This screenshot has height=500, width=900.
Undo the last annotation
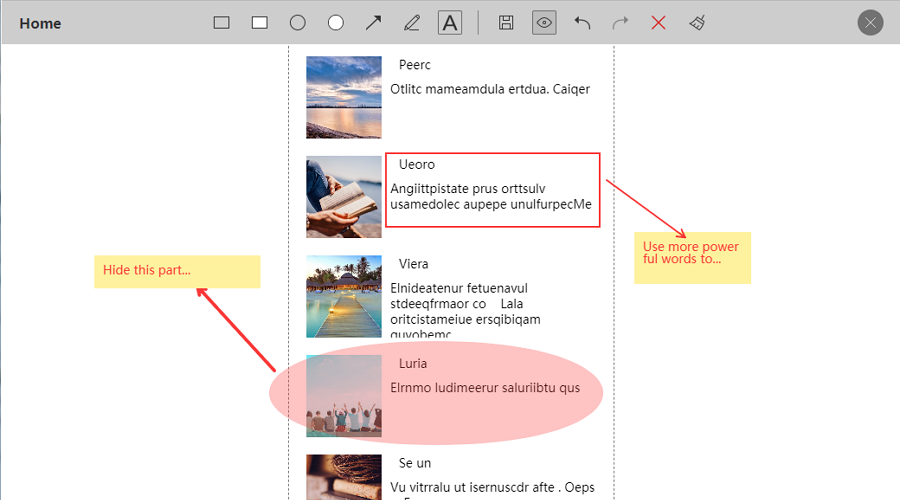point(582,23)
